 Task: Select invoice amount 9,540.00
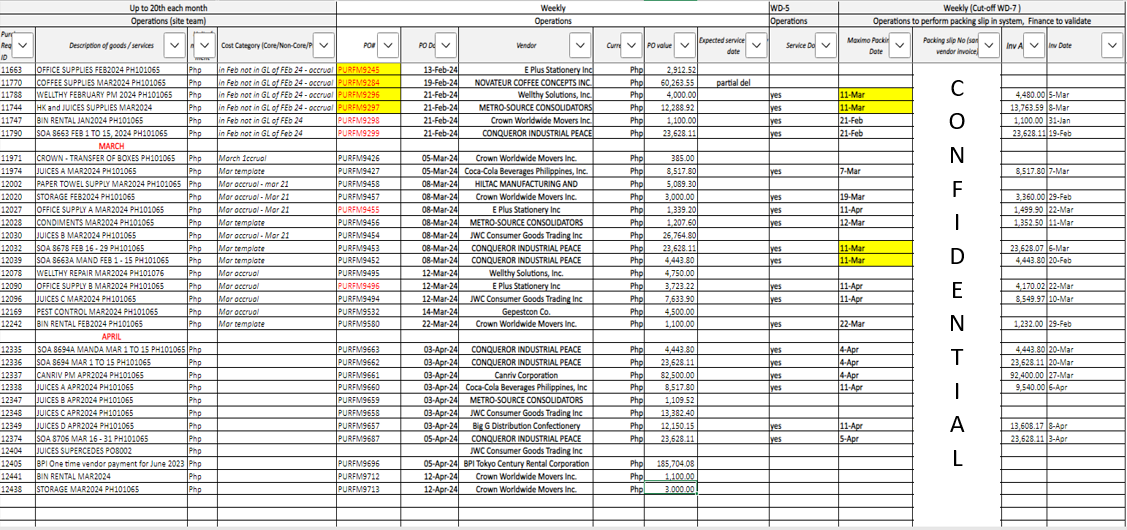click(1024, 387)
